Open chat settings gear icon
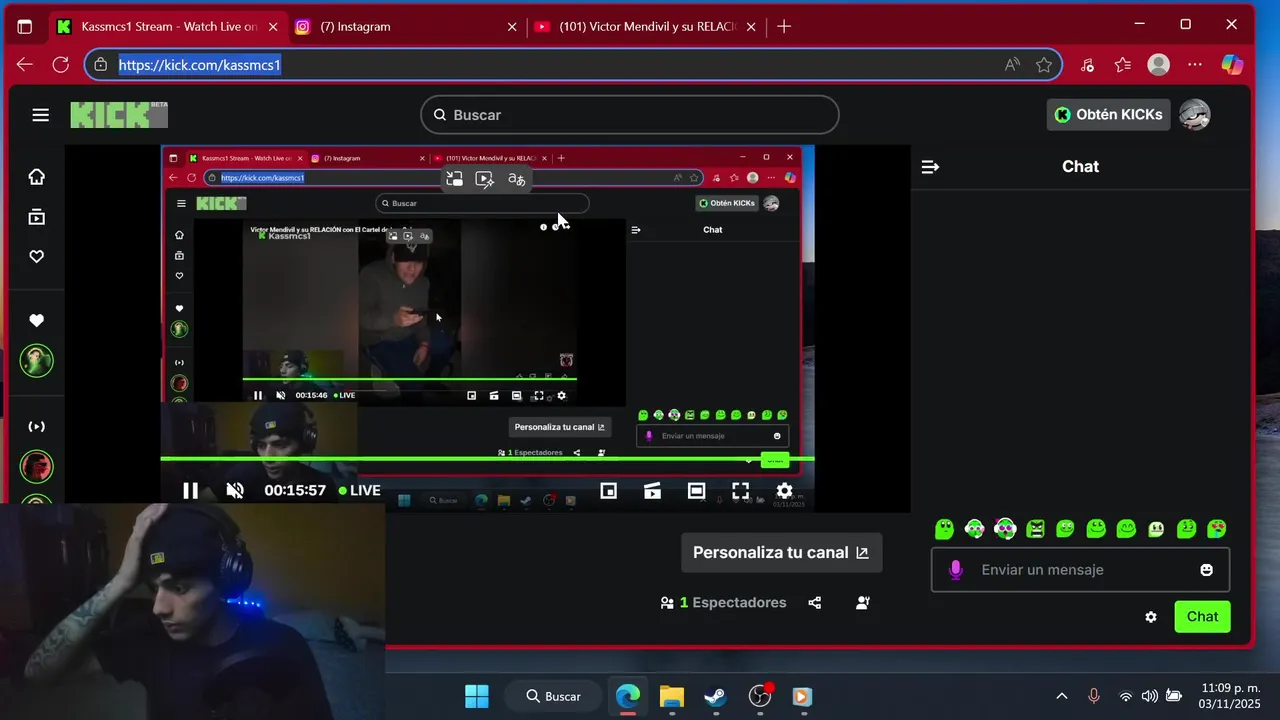This screenshot has height=720, width=1280. [x=1151, y=617]
